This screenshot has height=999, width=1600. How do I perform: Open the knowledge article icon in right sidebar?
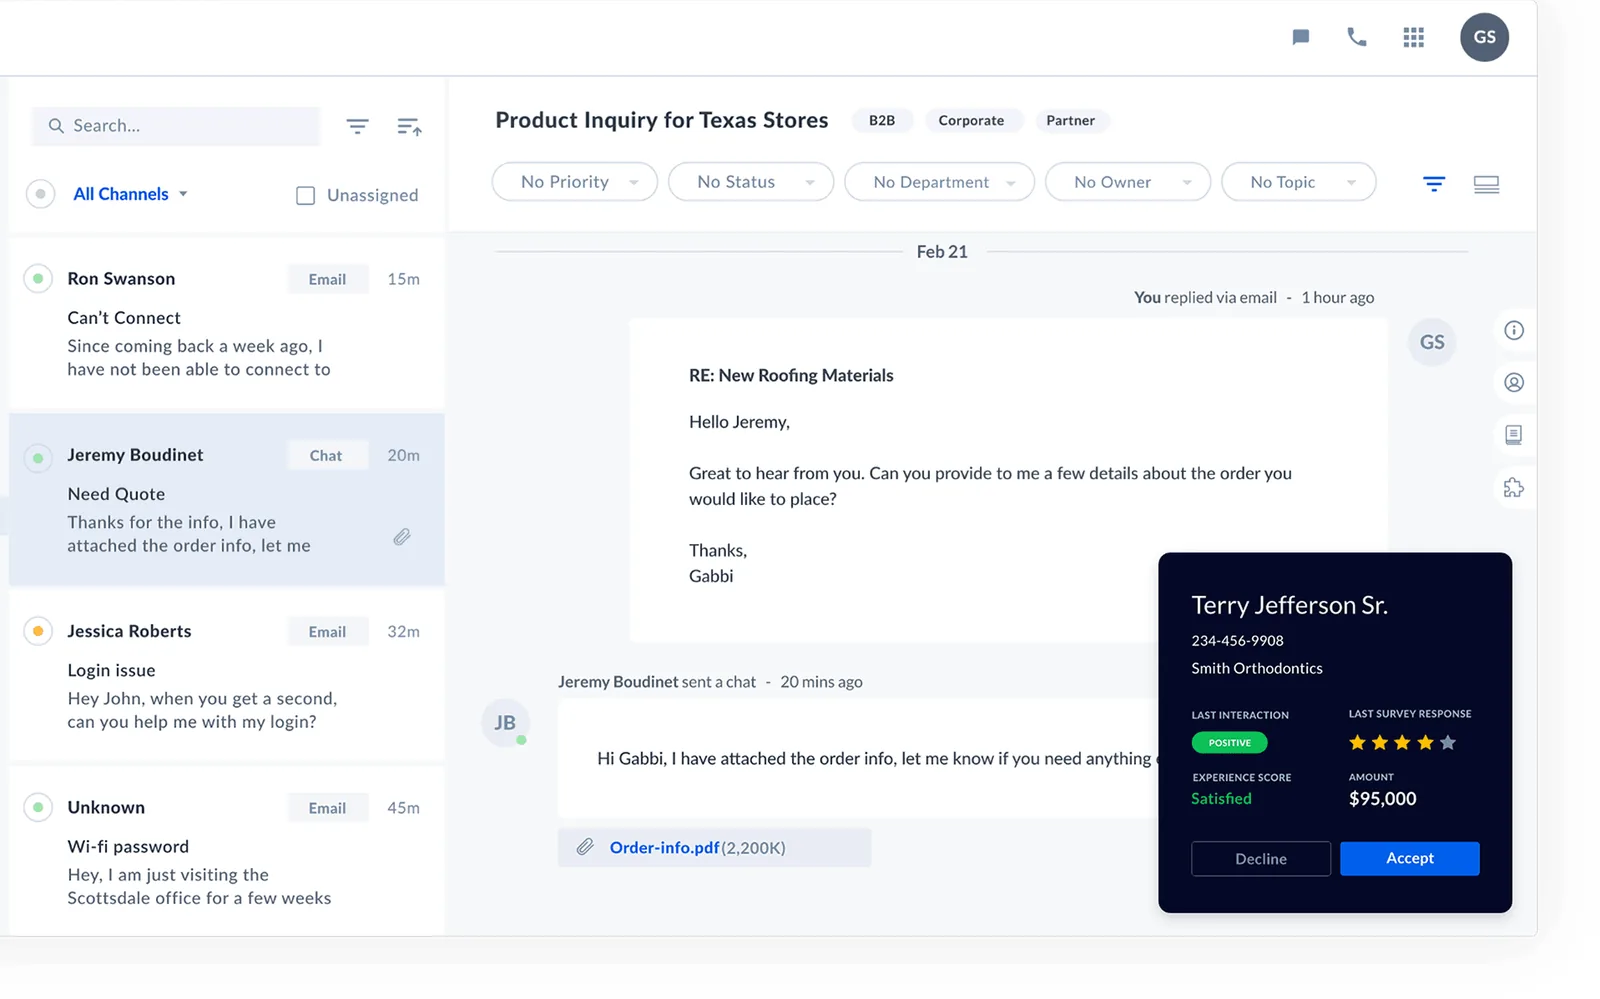pos(1514,434)
